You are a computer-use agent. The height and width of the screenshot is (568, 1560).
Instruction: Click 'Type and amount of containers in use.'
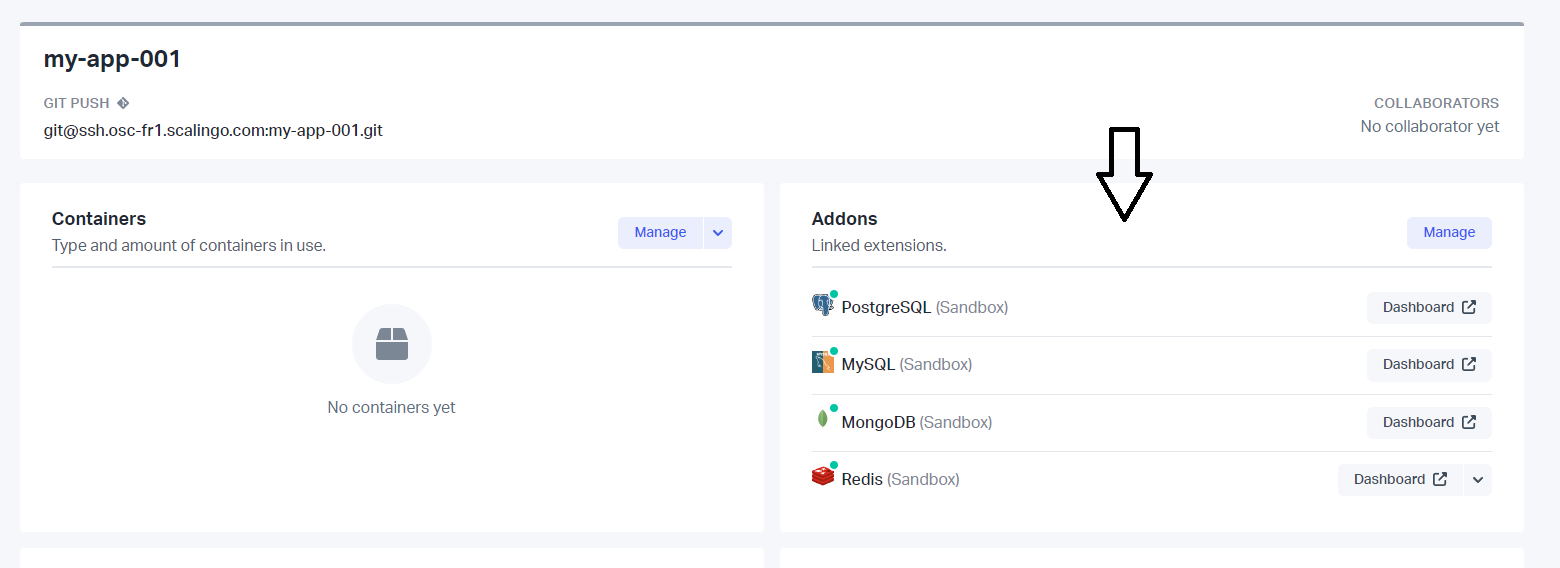(189, 245)
